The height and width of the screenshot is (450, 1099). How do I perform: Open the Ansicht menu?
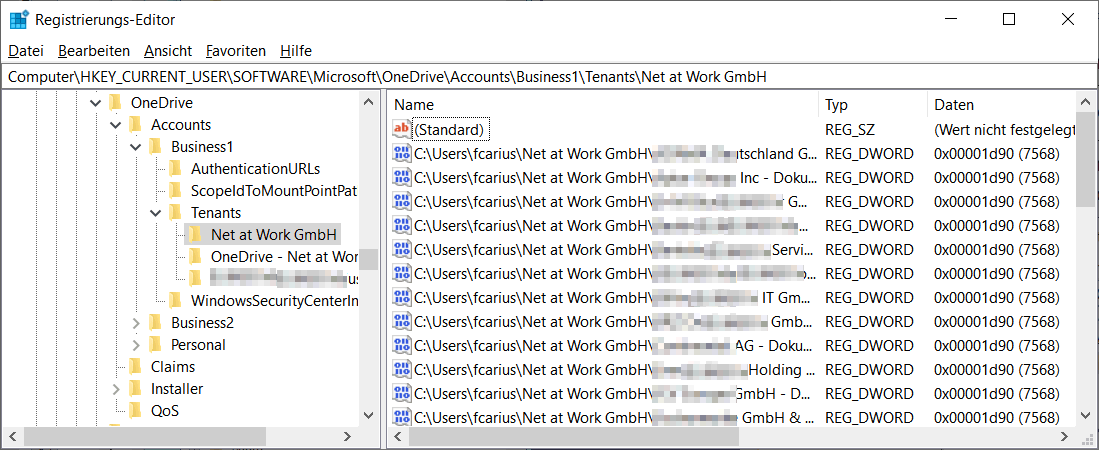[168, 50]
